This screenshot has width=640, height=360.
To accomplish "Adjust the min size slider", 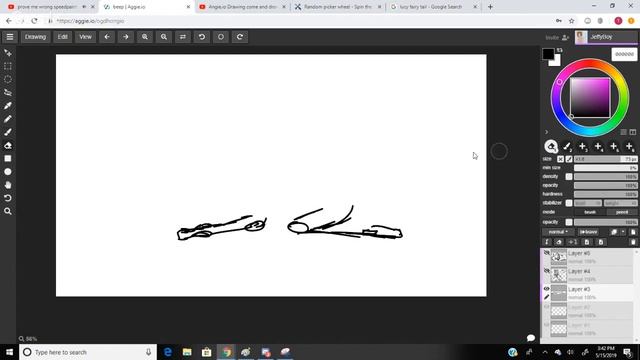I will pyautogui.click(x=606, y=168).
